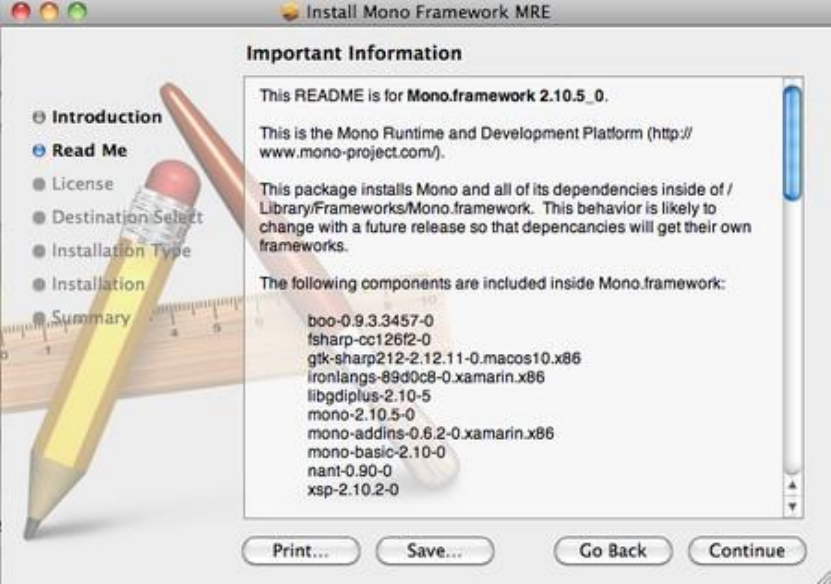
Task: Minimize the installer with yellow button
Action: (49, 11)
